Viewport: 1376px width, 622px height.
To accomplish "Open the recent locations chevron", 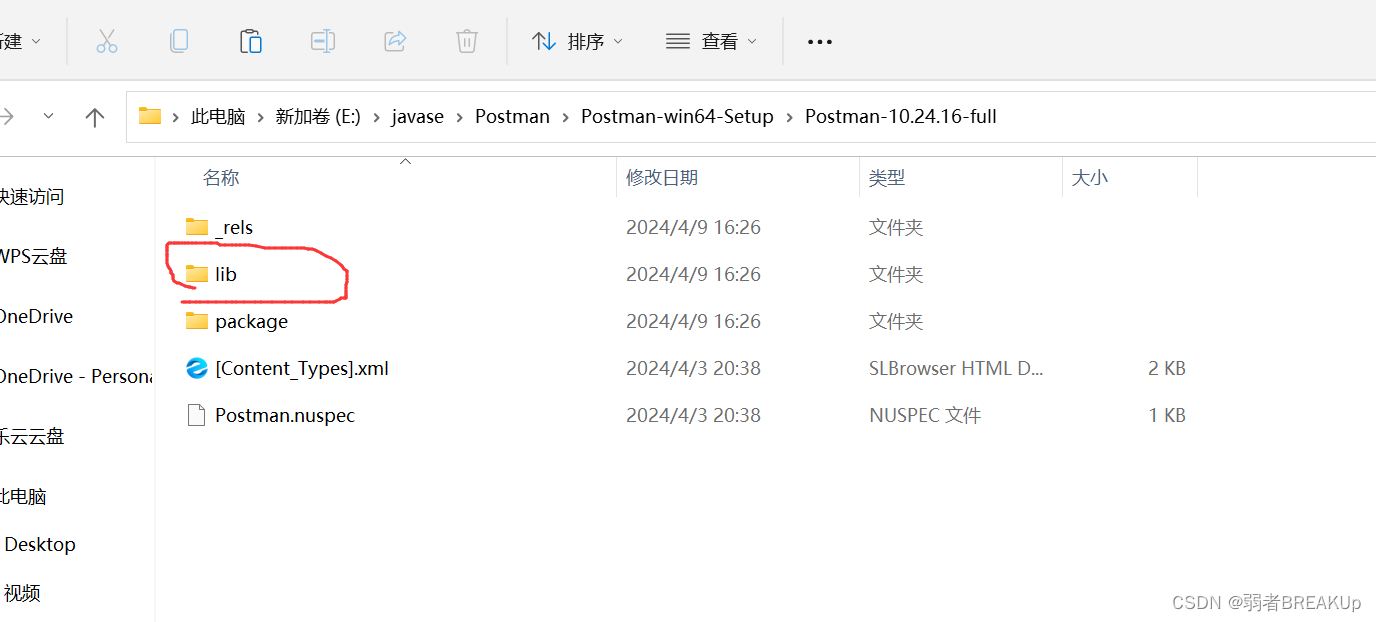I will (48, 117).
